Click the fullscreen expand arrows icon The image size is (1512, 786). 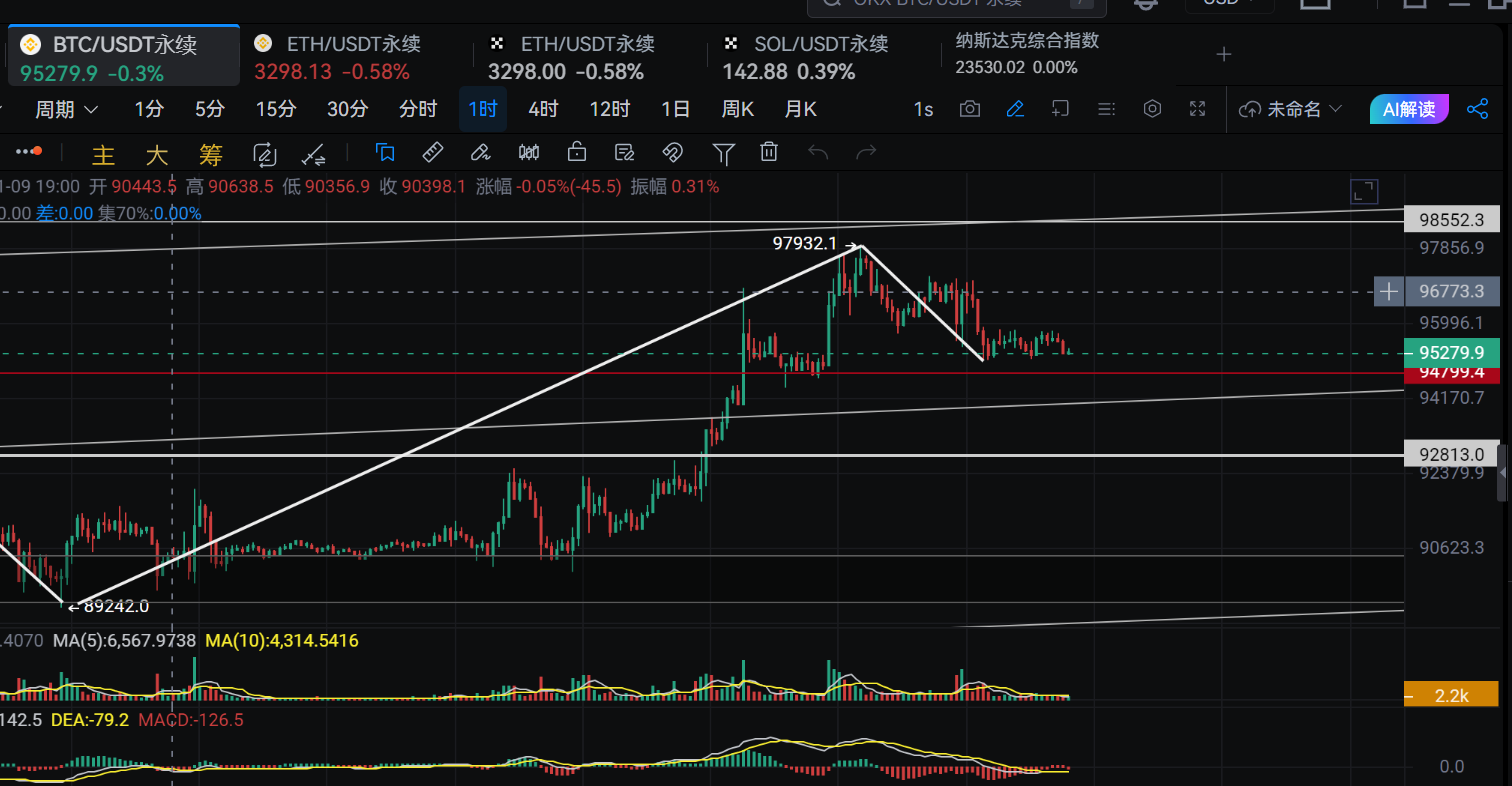(x=1198, y=109)
